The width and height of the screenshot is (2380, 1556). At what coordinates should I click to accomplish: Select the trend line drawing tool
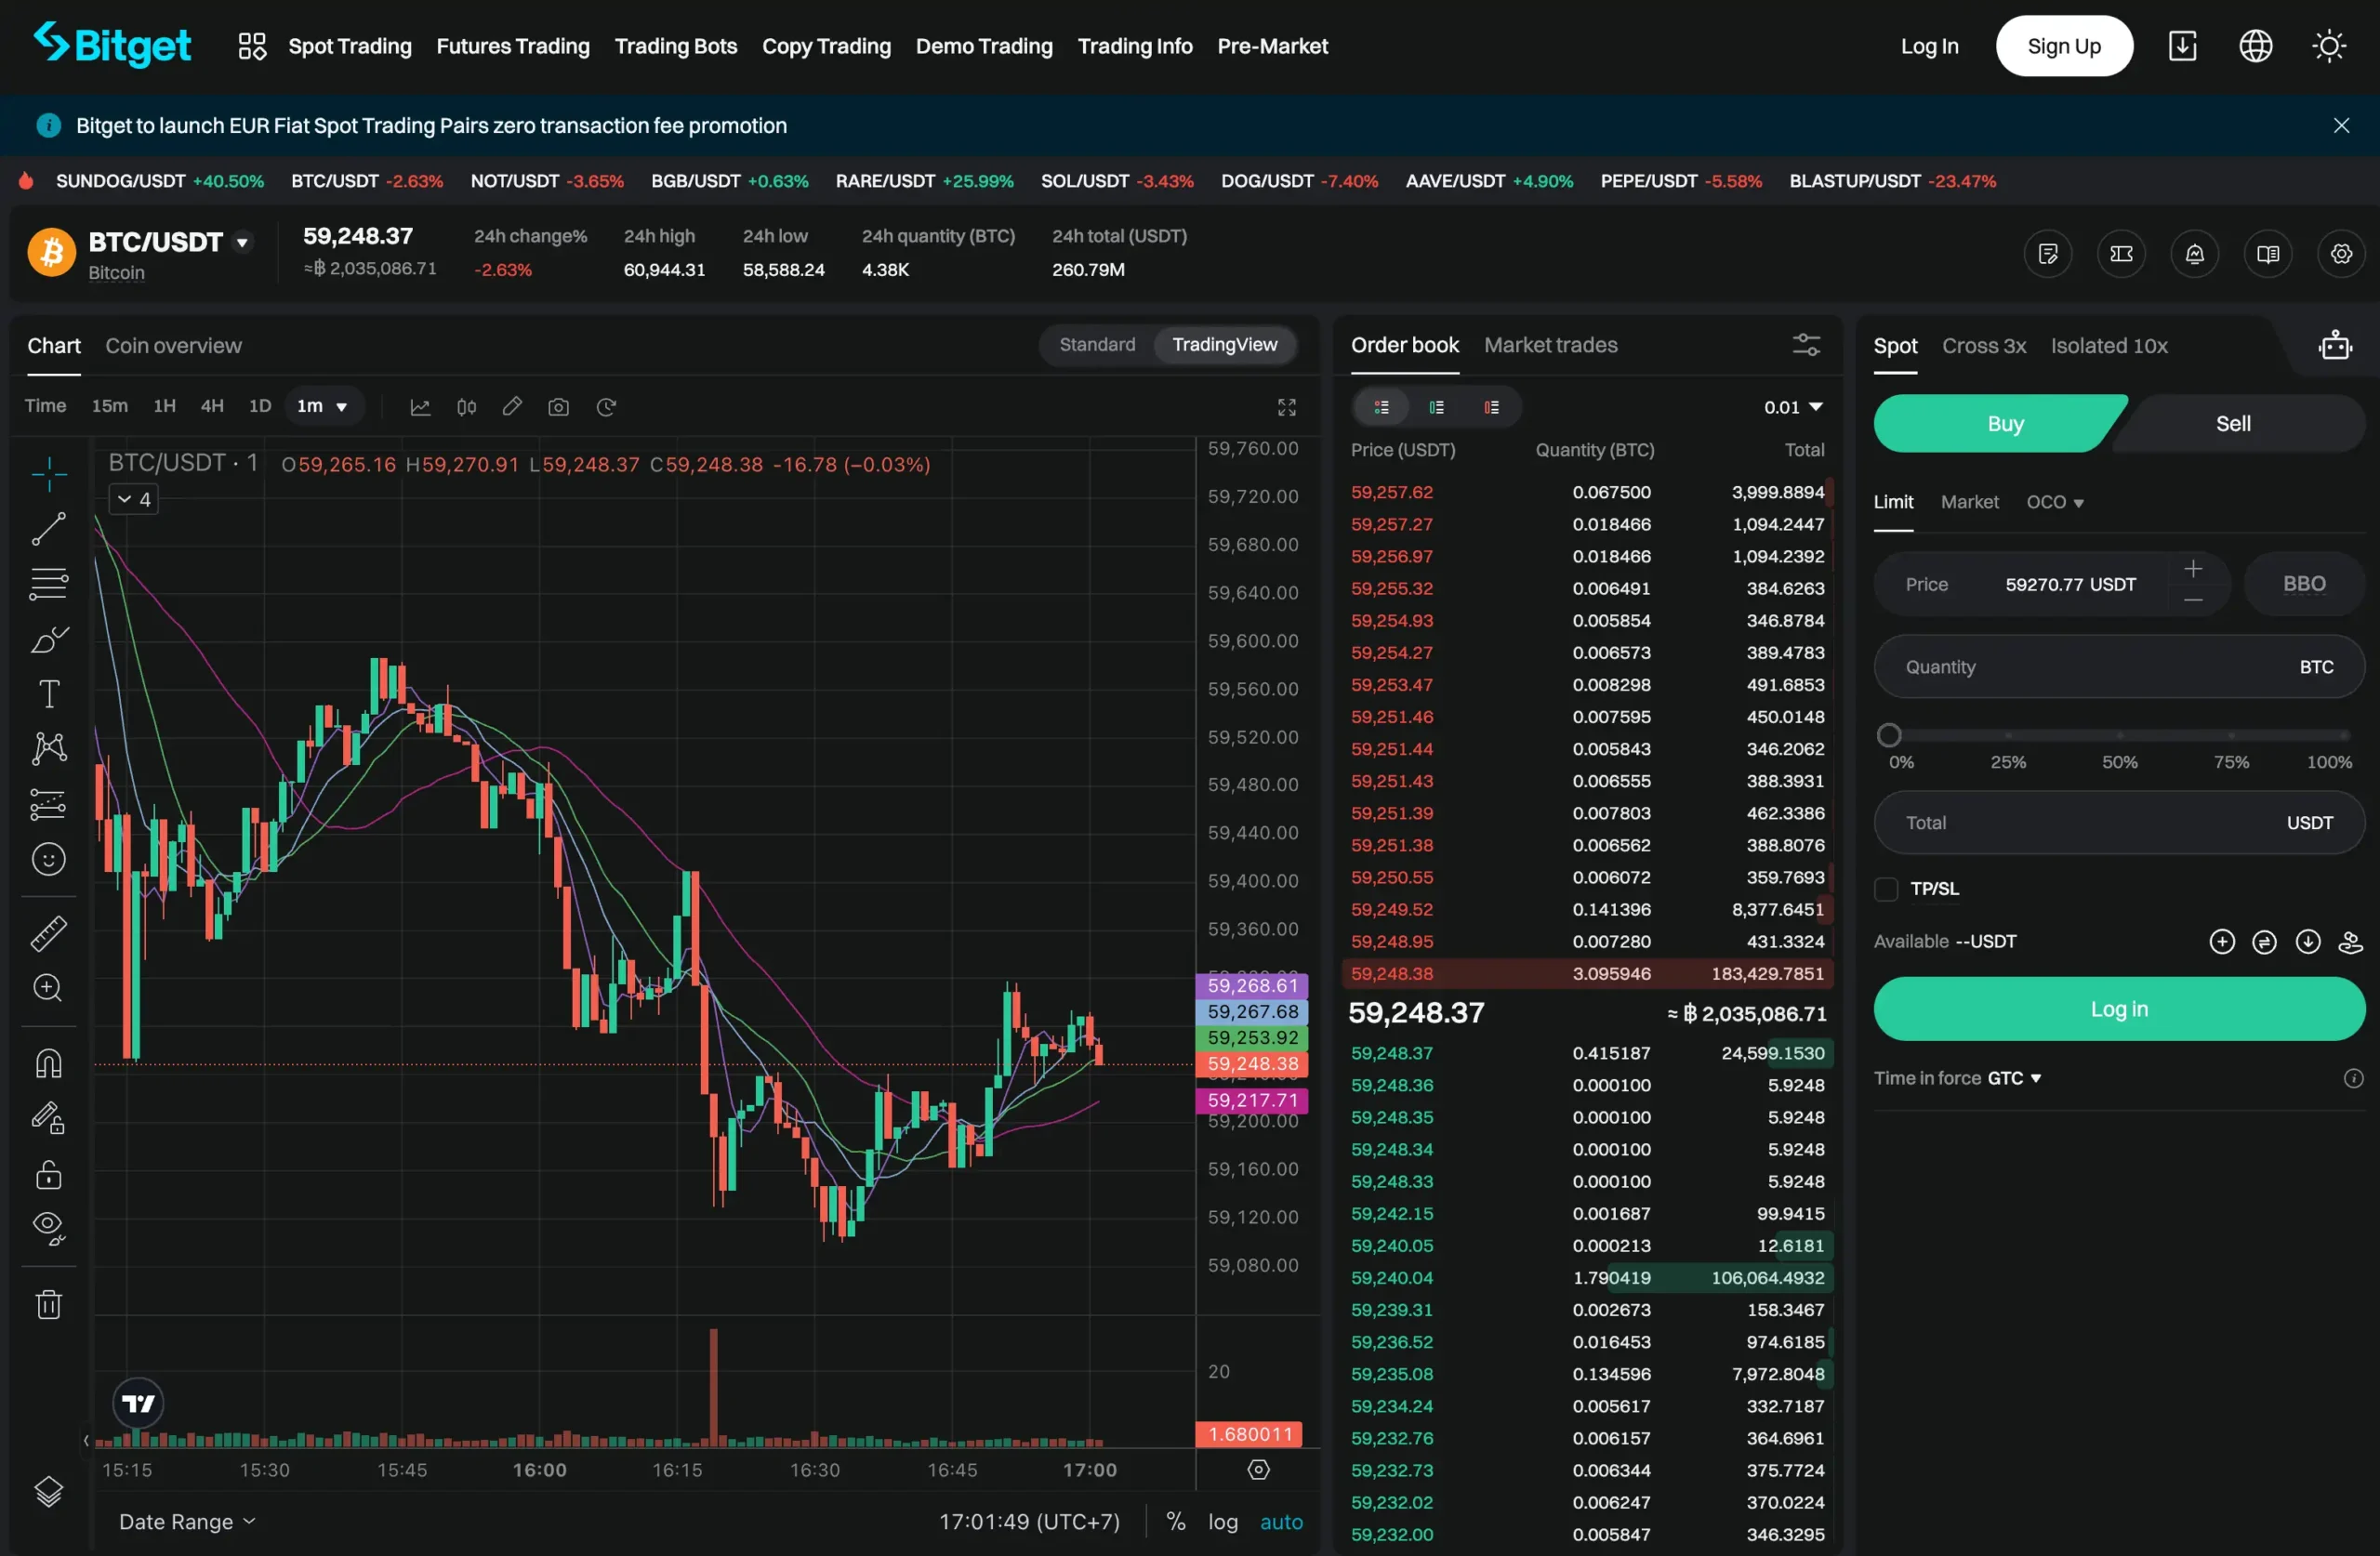pos(48,529)
